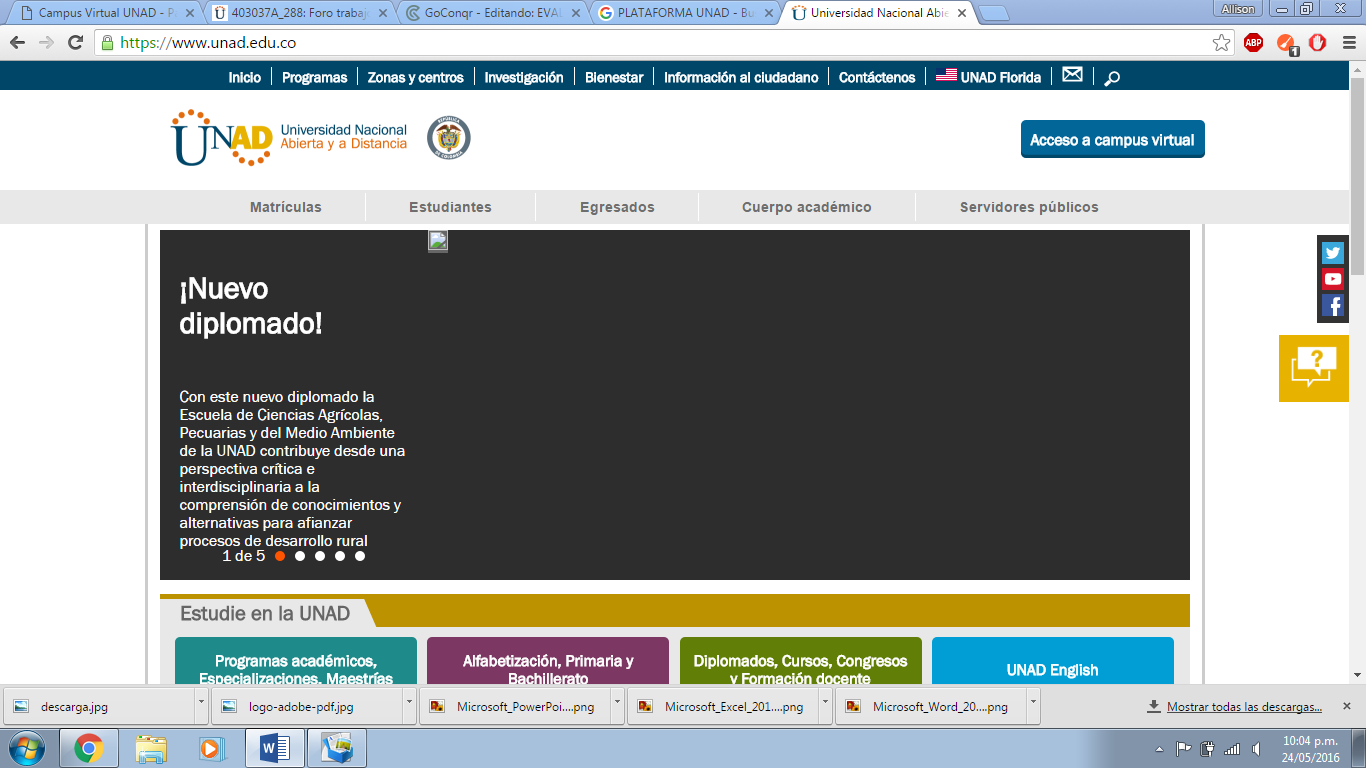Click the Colombian coat of arms emblem
This screenshot has width=1366, height=768.
448,137
